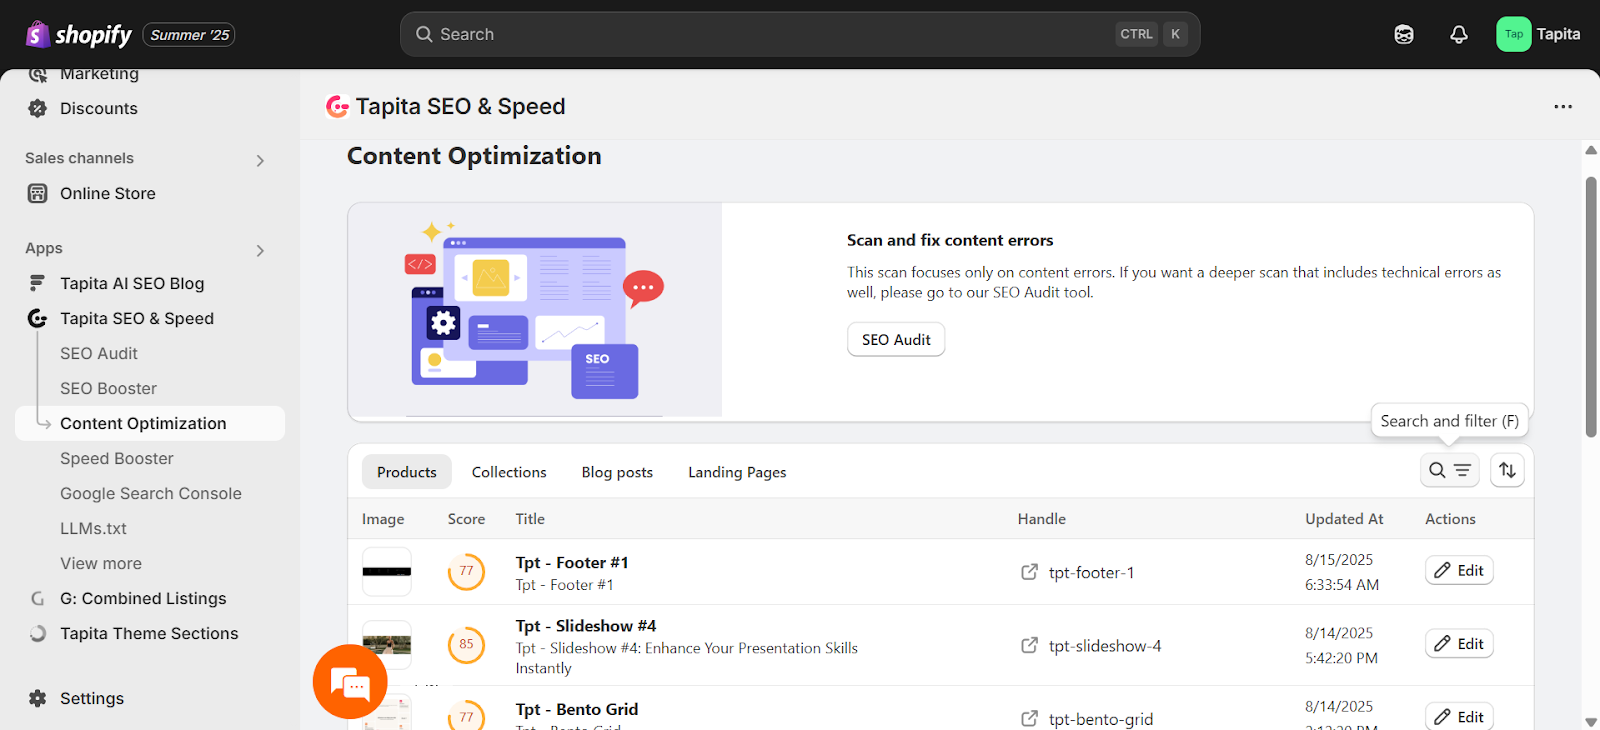
Task: Click the Tpt - Bento Grid title
Action: [577, 709]
